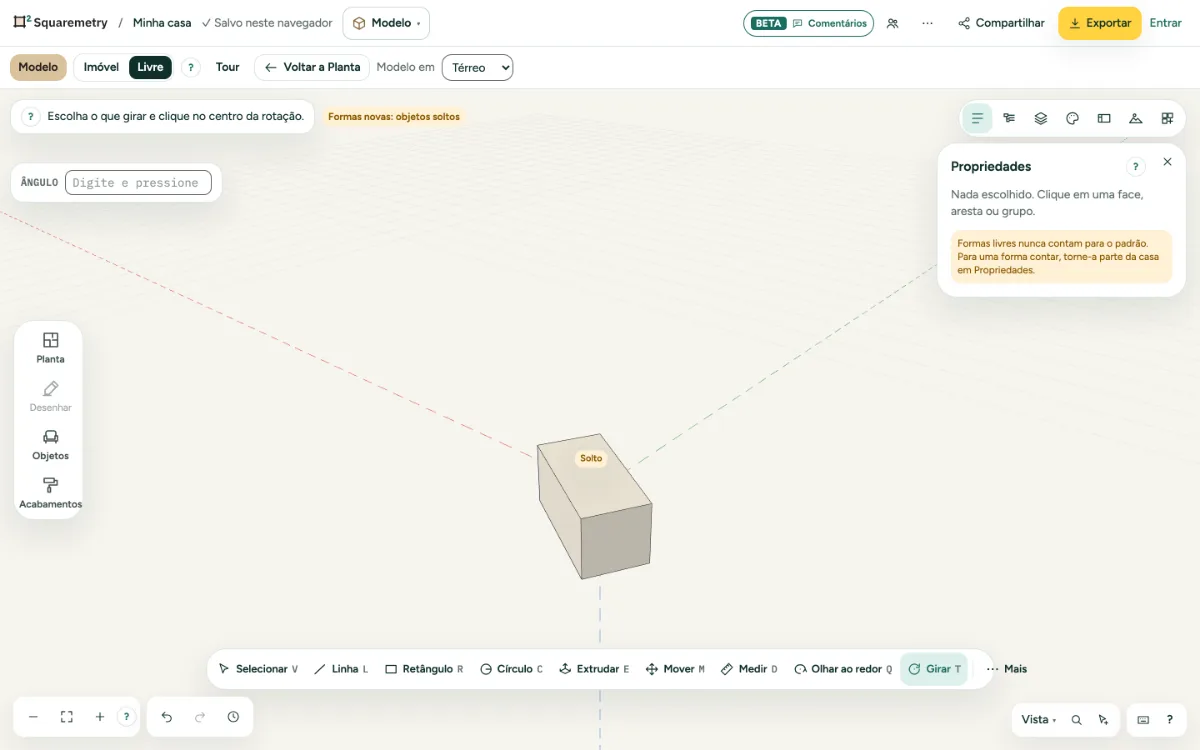This screenshot has width=1200, height=750.
Task: Click the Solto label on the box
Action: tap(591, 458)
